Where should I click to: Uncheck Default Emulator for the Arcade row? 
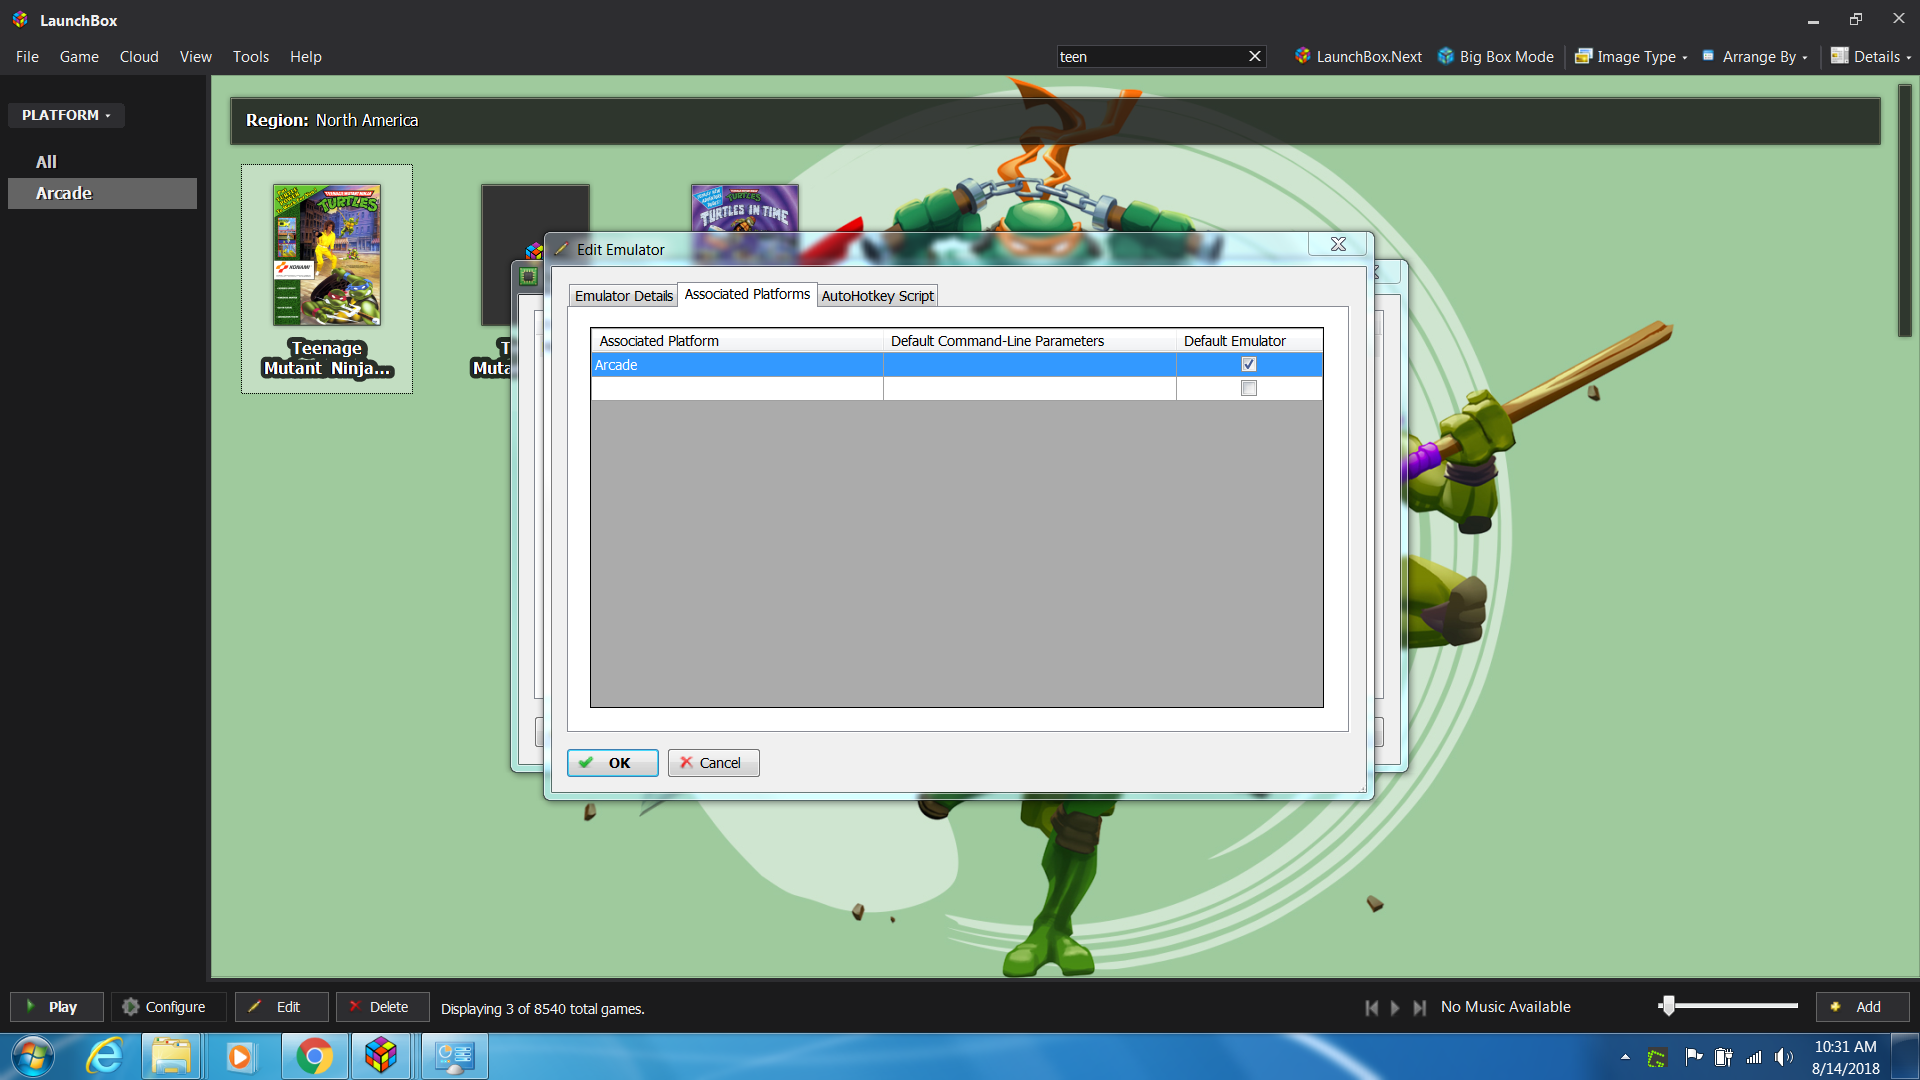click(x=1249, y=364)
